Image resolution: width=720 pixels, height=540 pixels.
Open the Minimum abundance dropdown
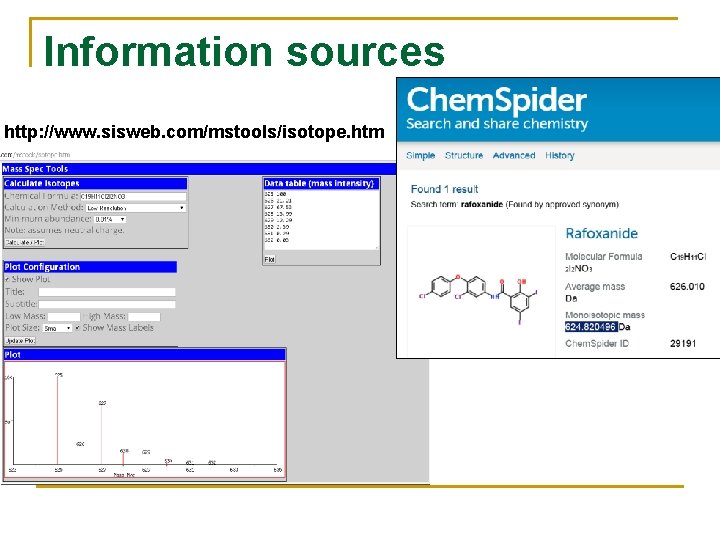(110, 219)
